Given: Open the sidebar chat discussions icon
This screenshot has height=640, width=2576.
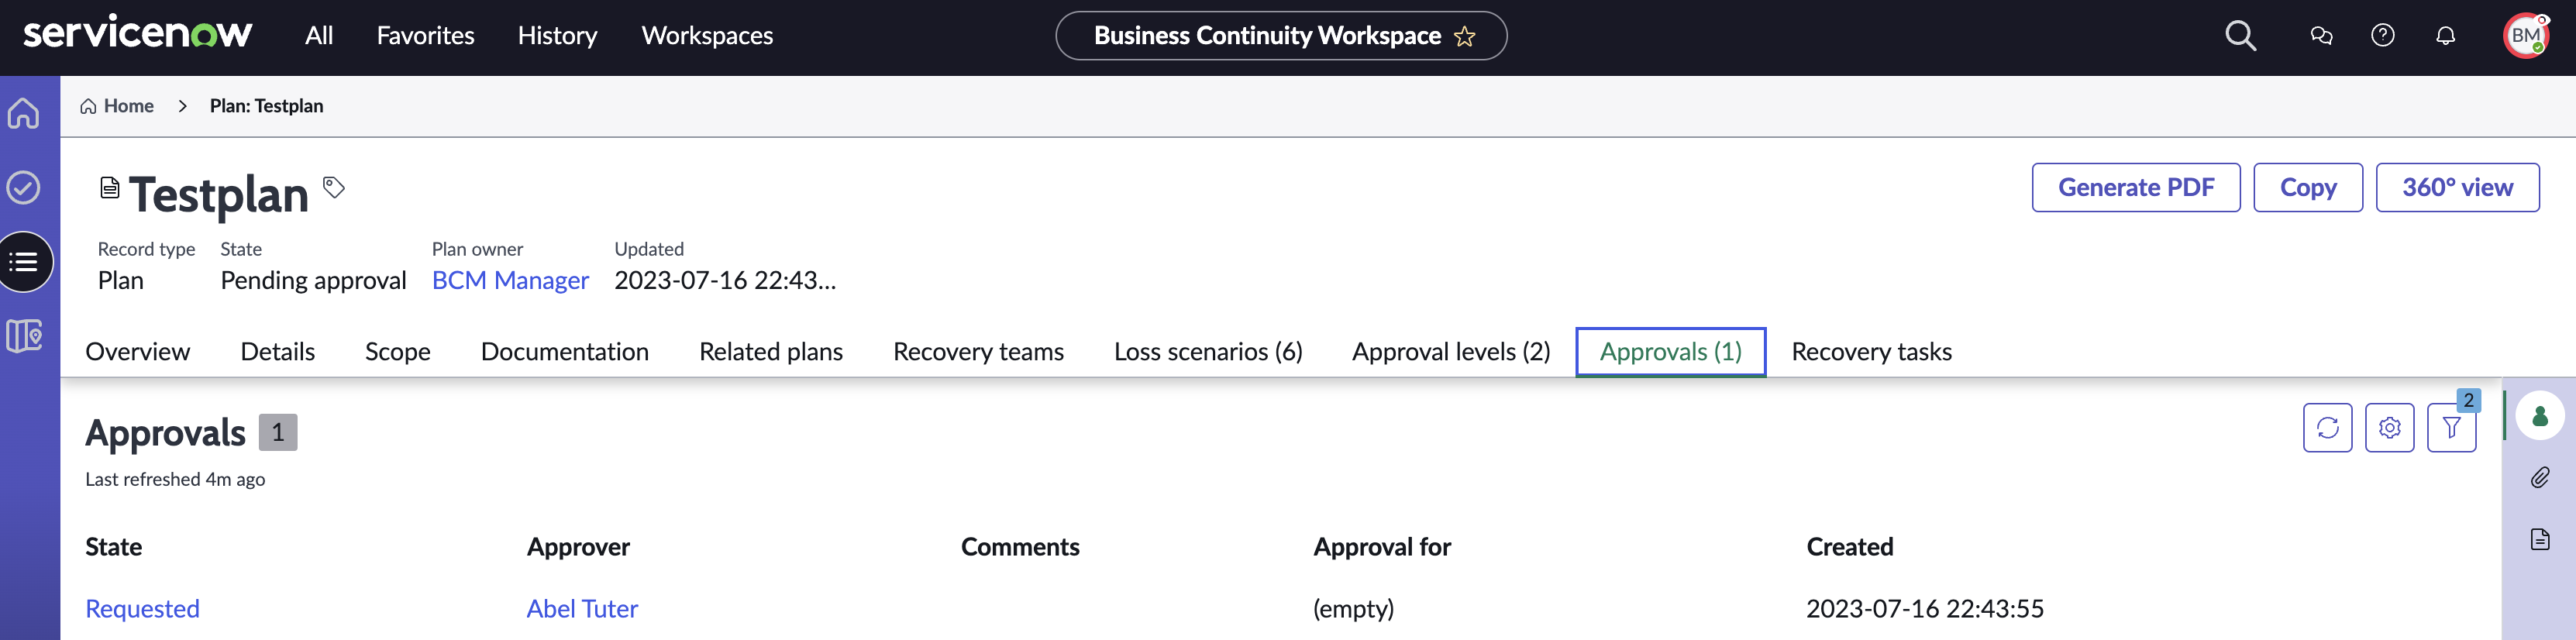Looking at the screenshot, I should tap(2321, 36).
